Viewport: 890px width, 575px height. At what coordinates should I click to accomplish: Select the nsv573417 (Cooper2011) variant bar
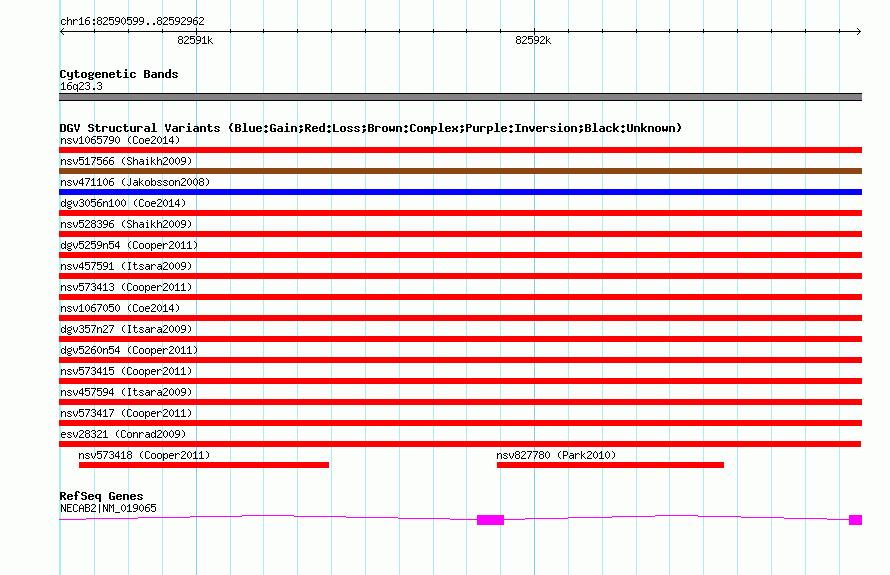point(460,423)
